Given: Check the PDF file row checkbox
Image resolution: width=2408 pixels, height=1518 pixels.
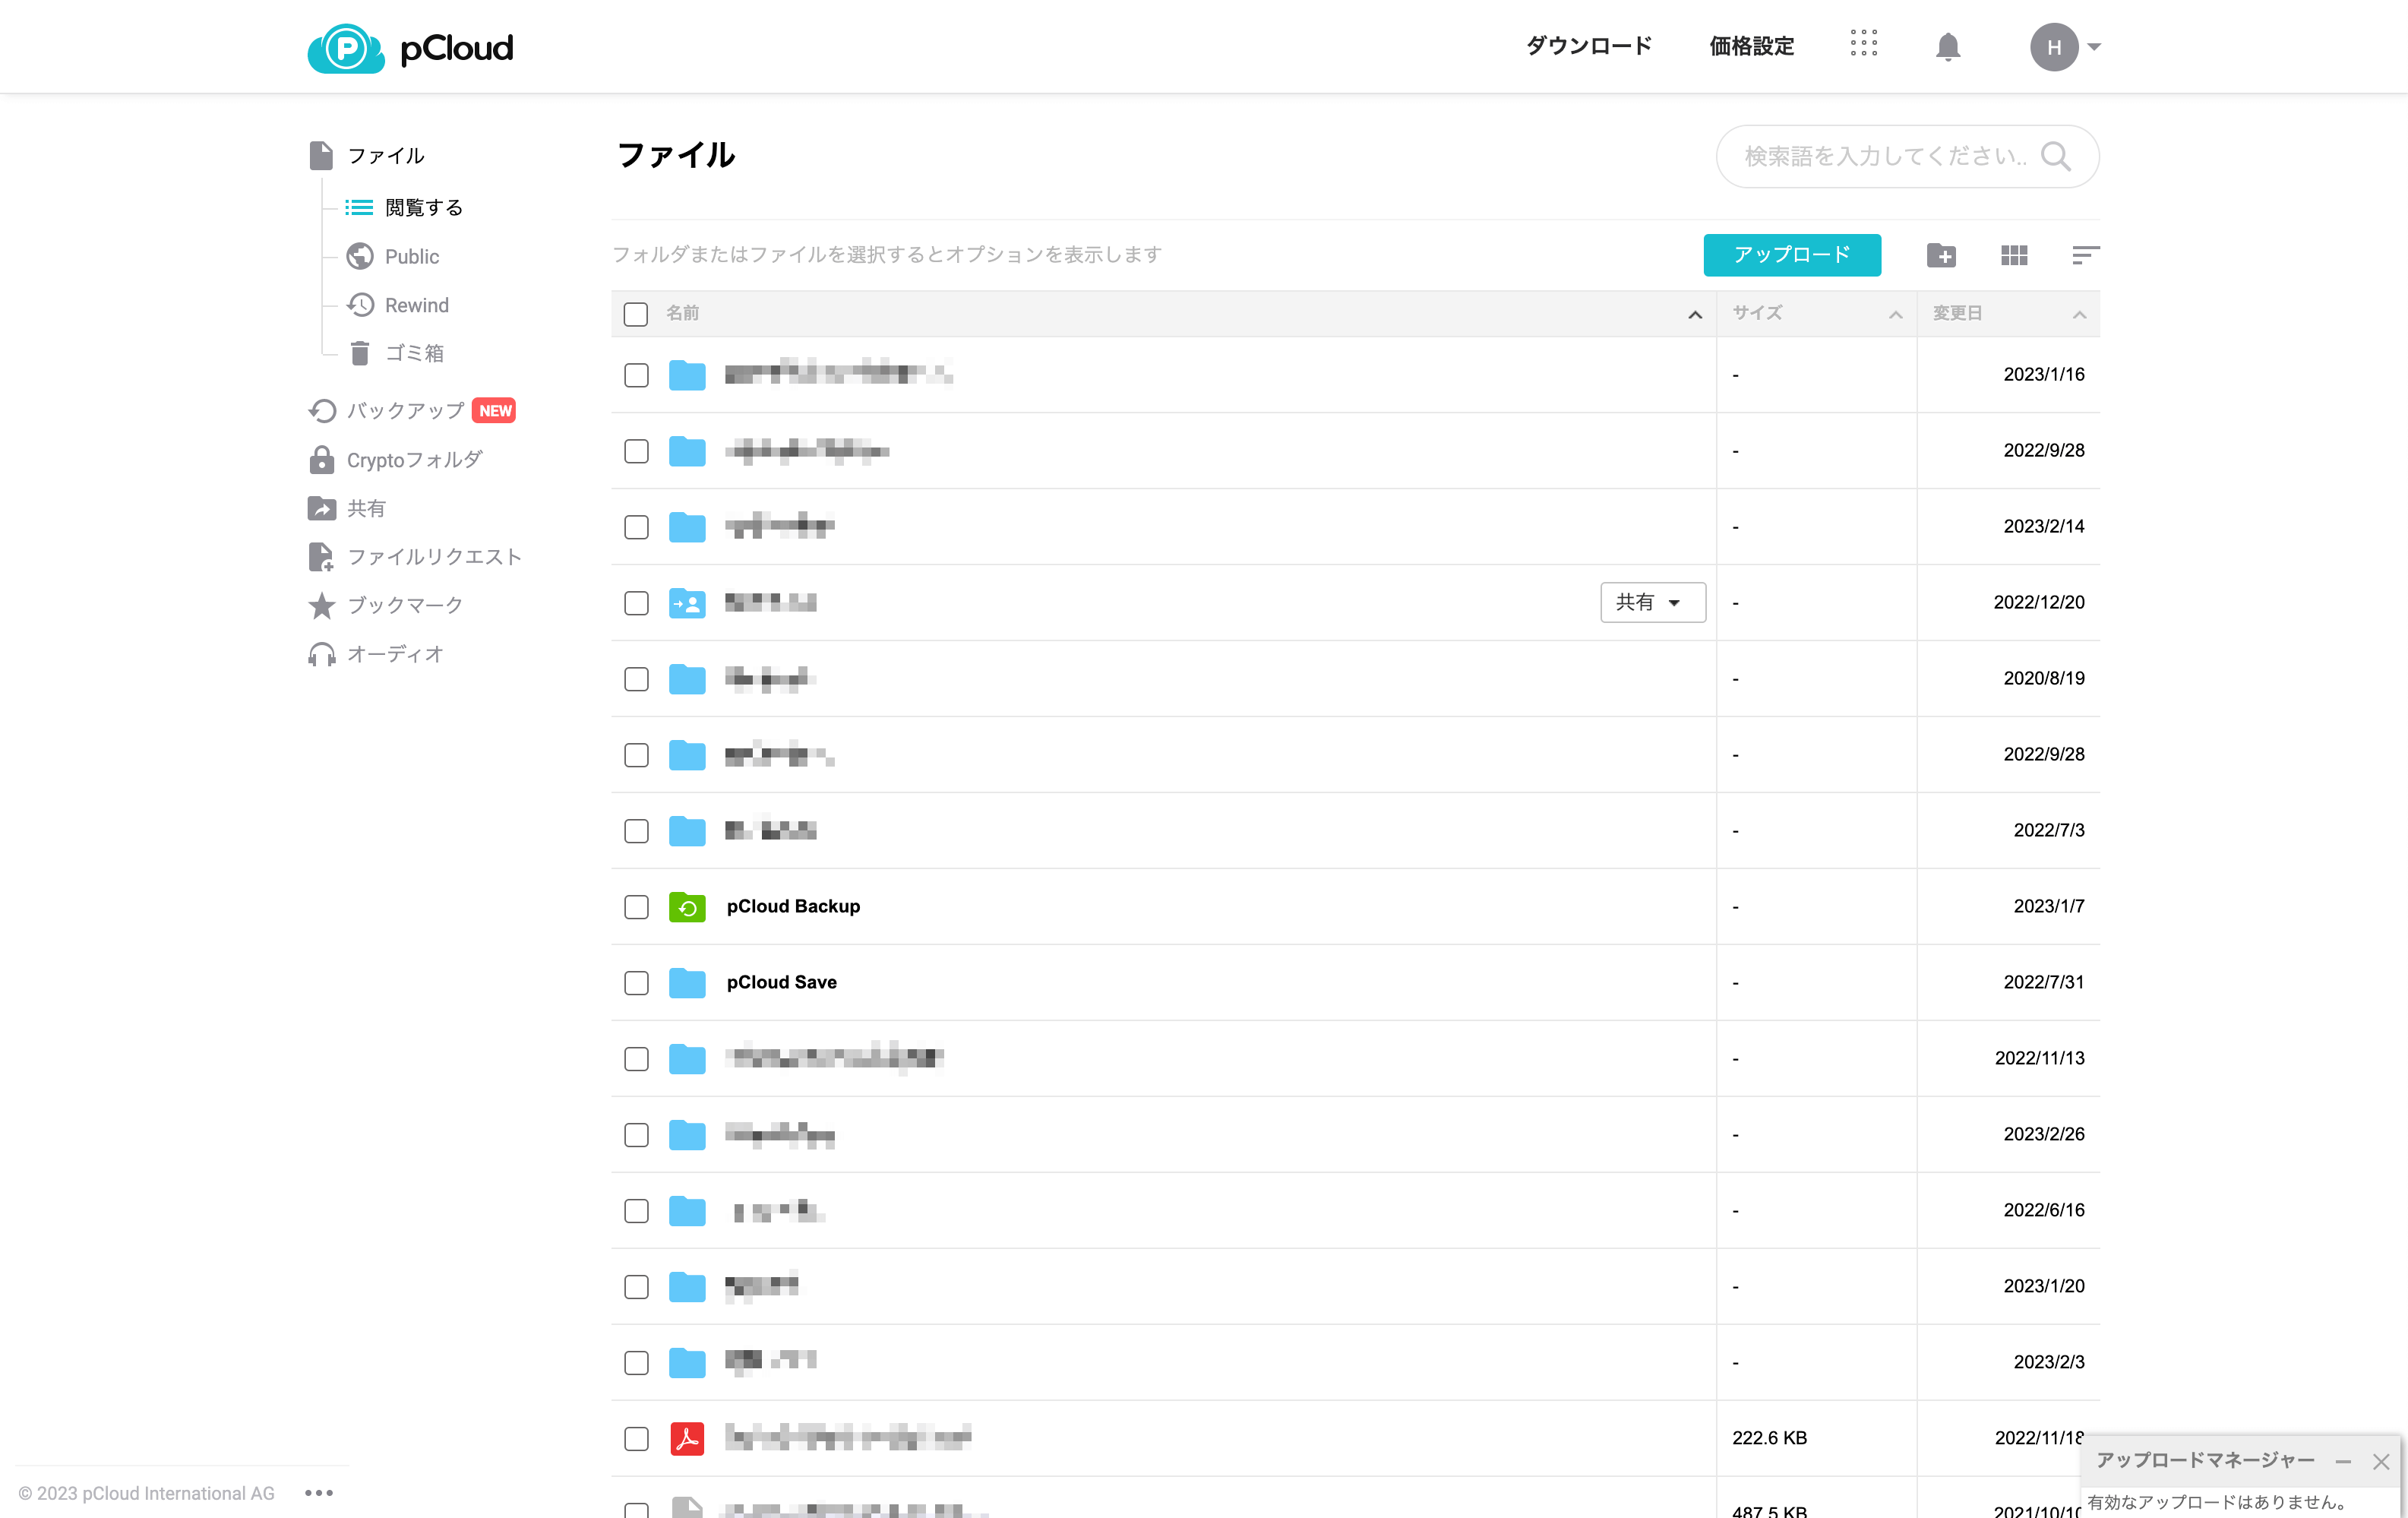Looking at the screenshot, I should [x=636, y=1439].
